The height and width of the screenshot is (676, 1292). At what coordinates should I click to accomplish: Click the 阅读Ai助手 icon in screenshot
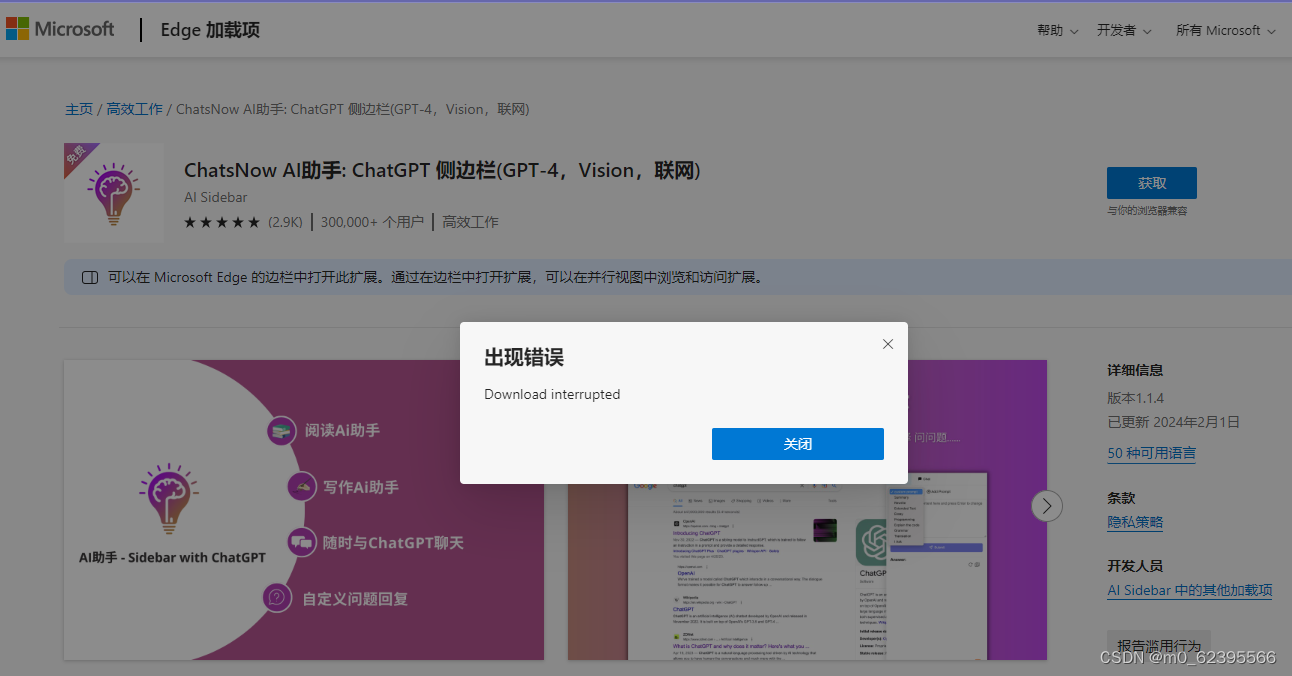(282, 431)
